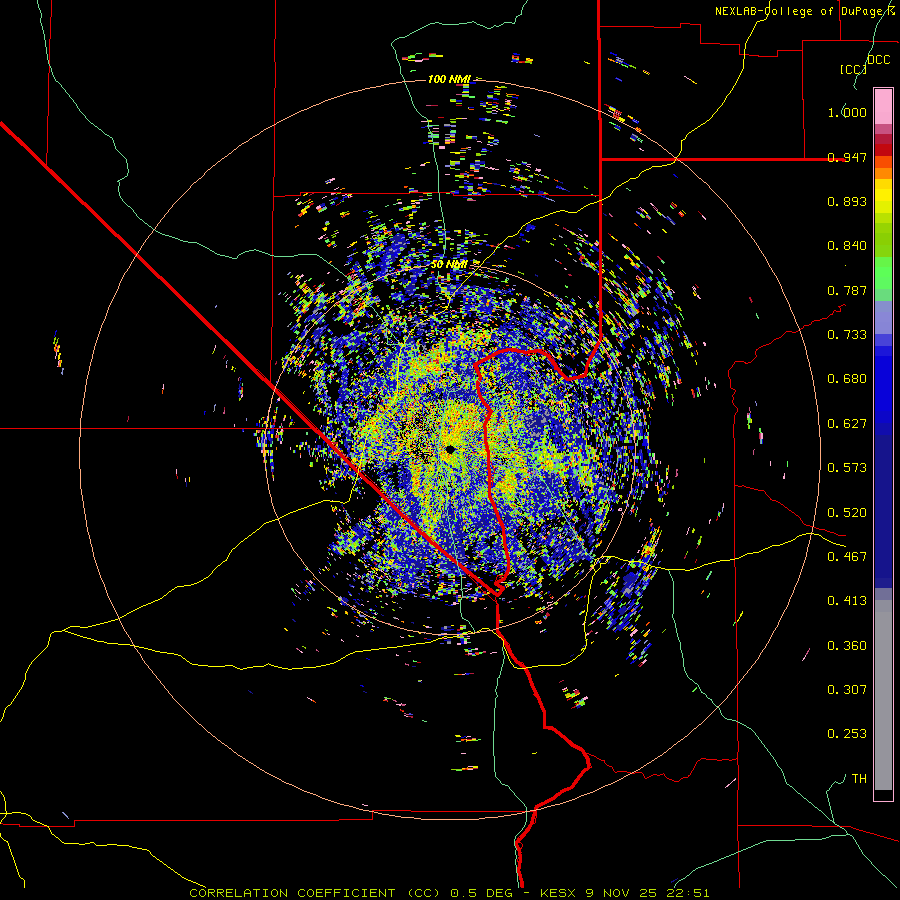Click the 100 NMI range ring label
Image resolution: width=900 pixels, height=900 pixels.
[449, 79]
